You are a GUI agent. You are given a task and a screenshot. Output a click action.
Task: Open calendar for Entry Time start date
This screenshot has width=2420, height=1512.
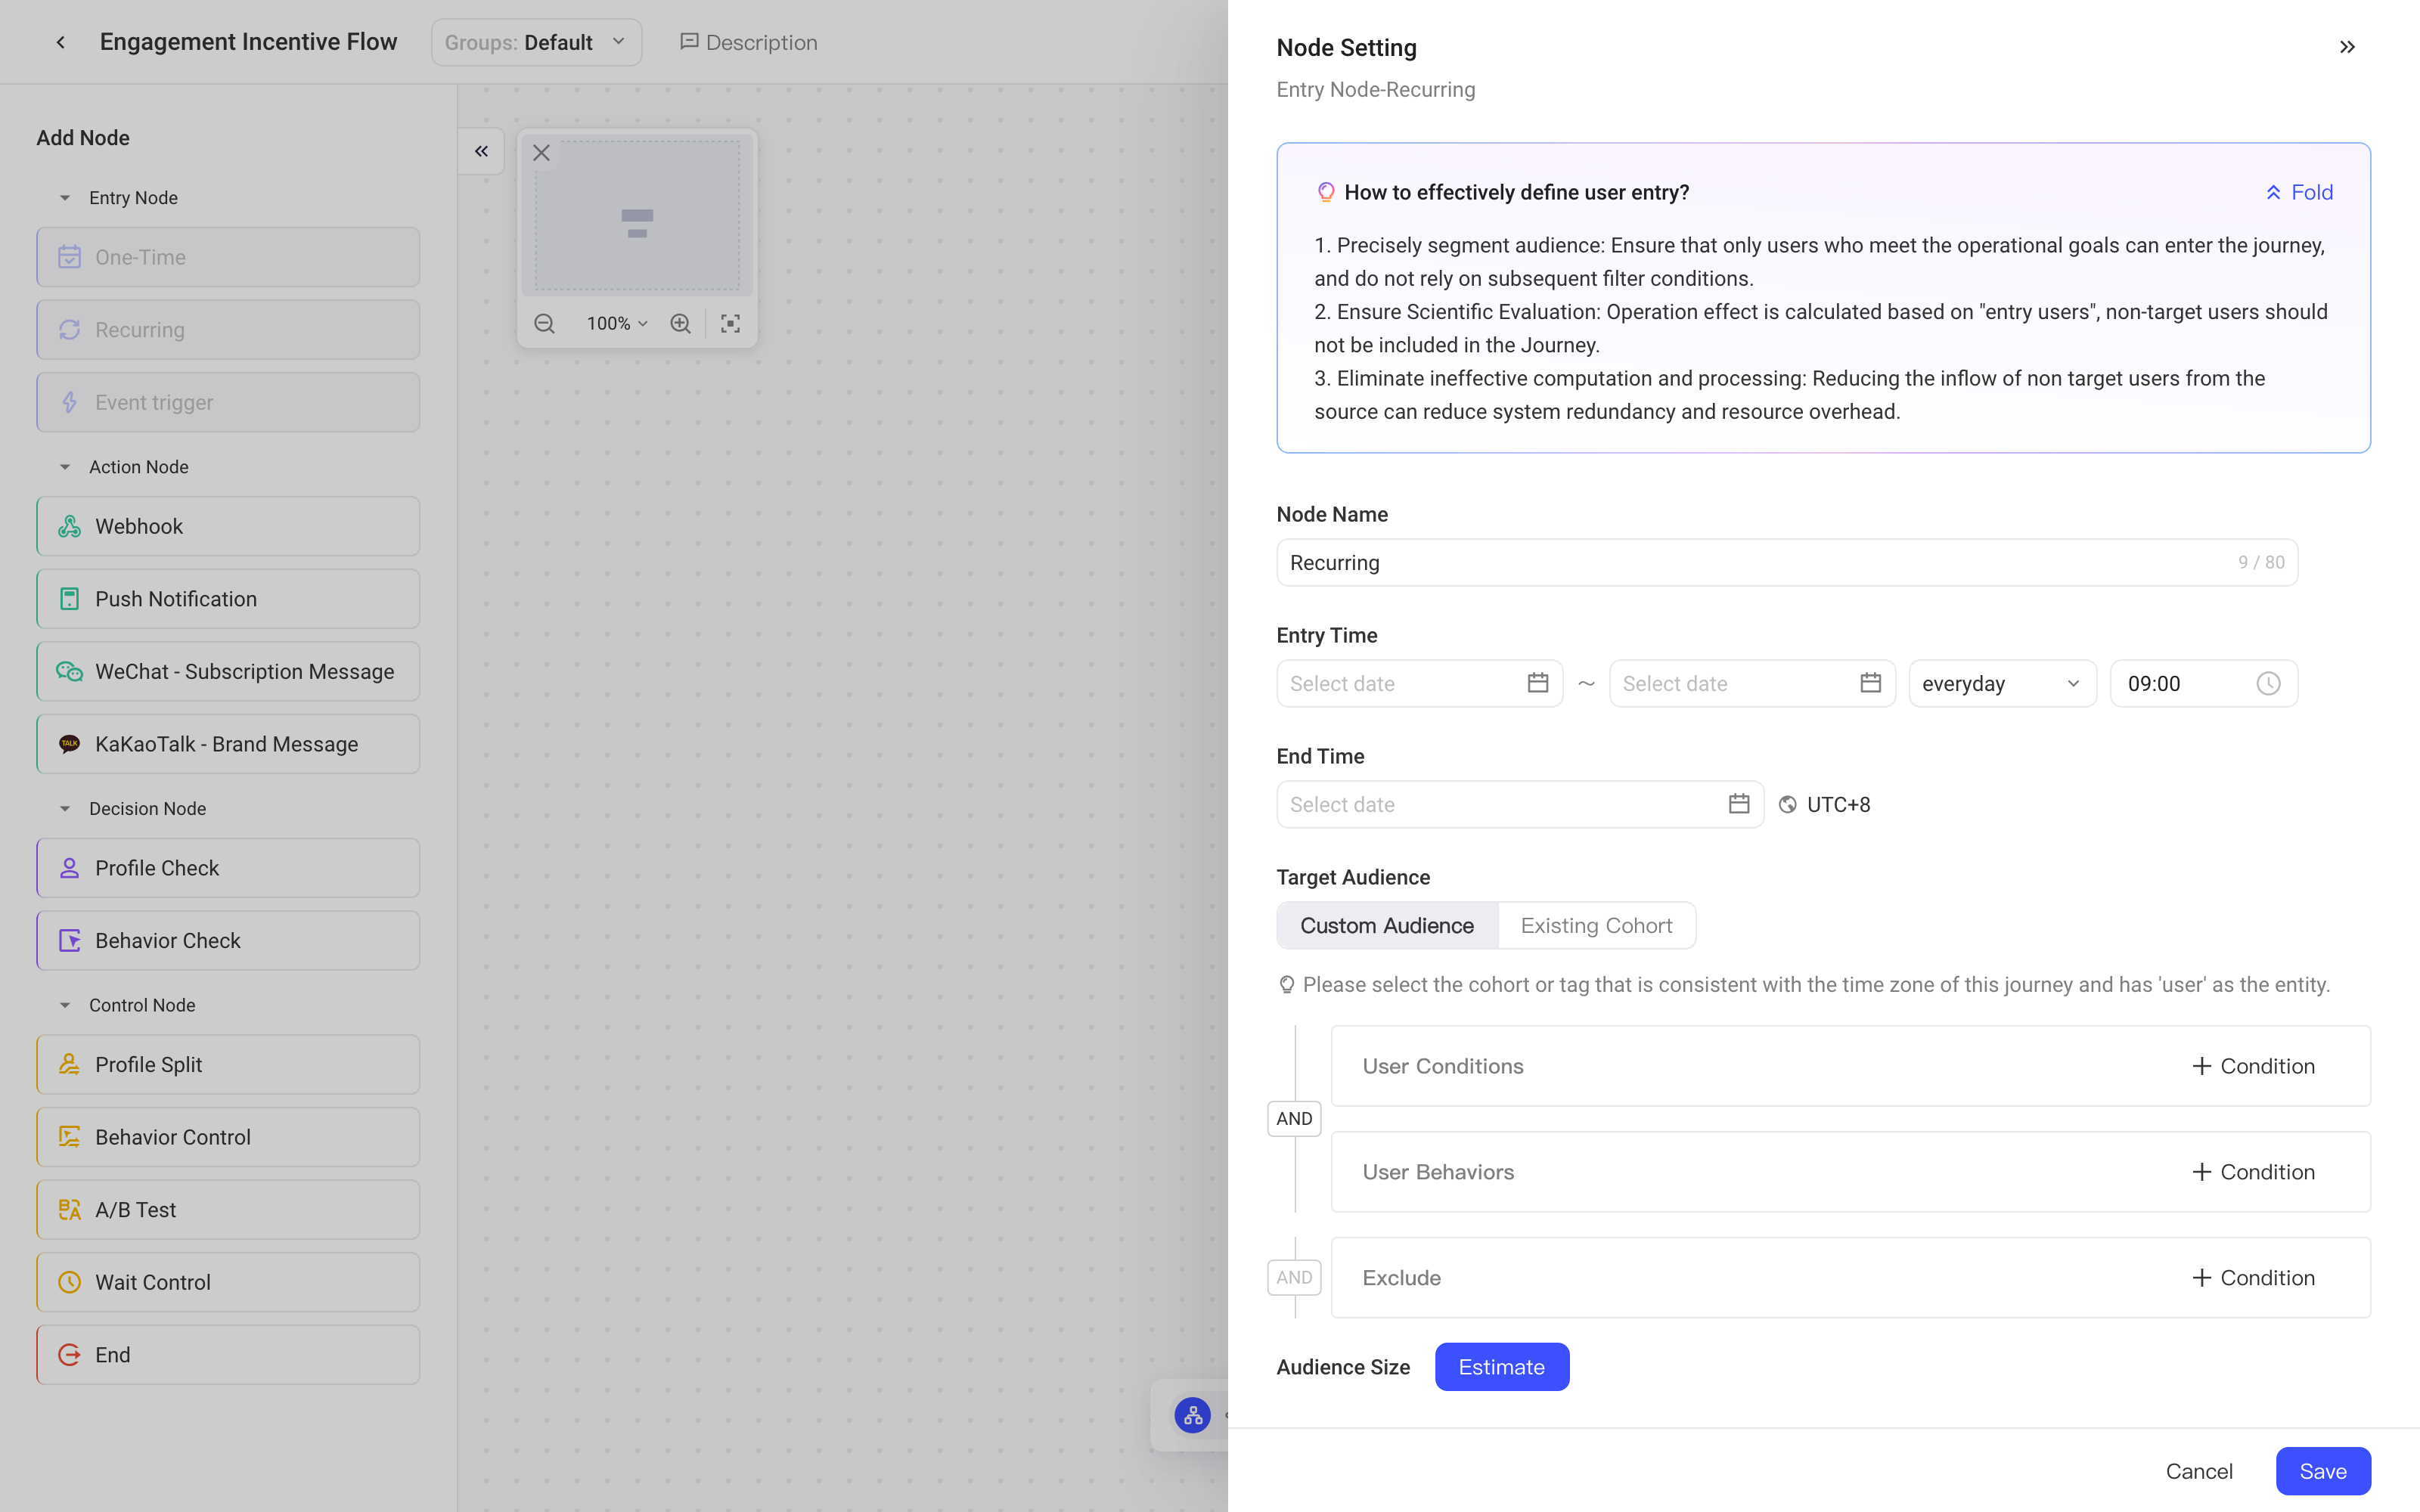click(1538, 683)
